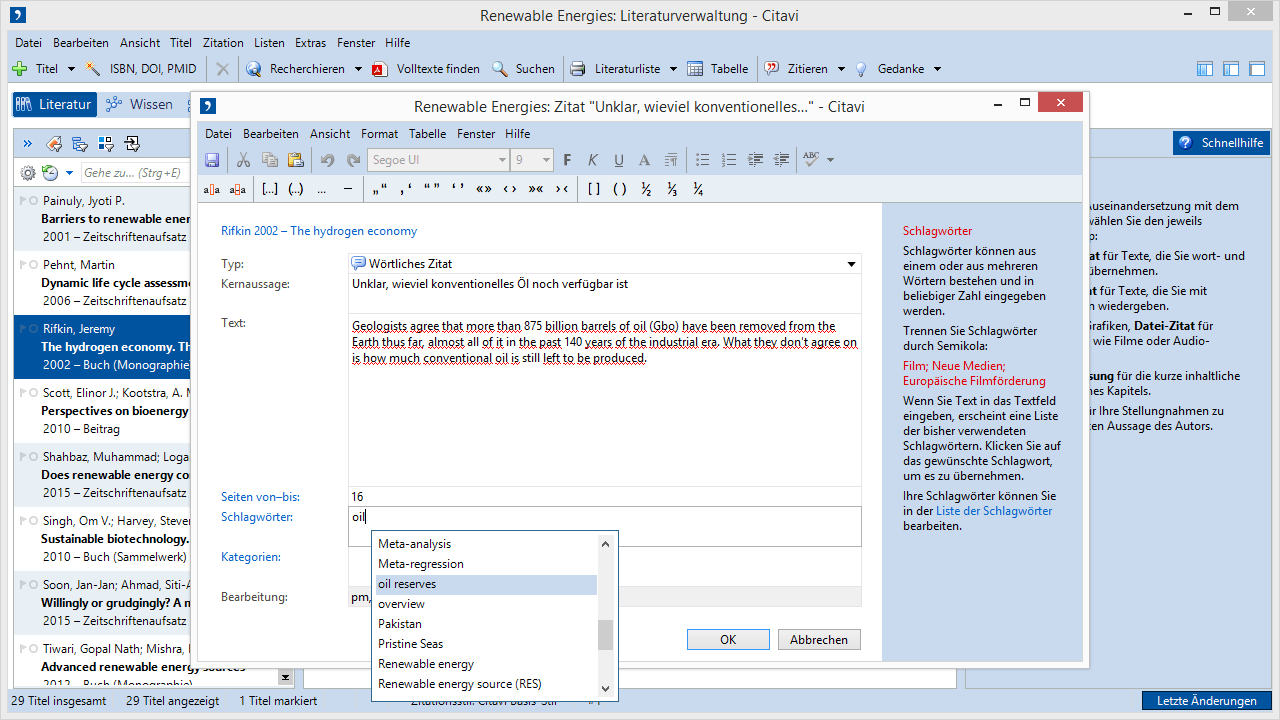Viewport: 1280px width, 720px height.
Task: Save the quotation with the floppy disk icon
Action: click(x=212, y=160)
